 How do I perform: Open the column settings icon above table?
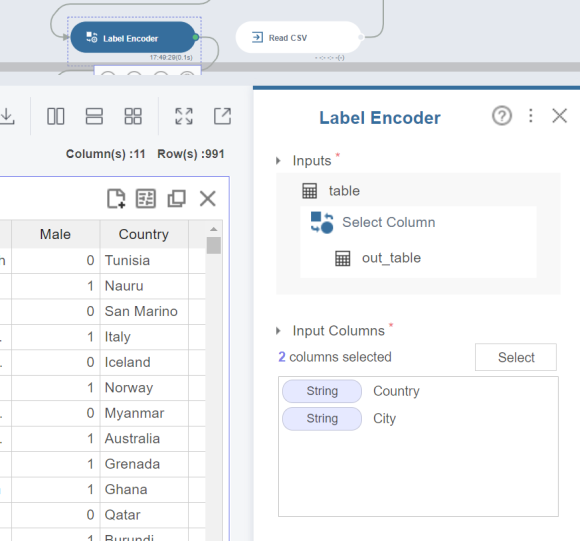pyautogui.click(x=146, y=199)
